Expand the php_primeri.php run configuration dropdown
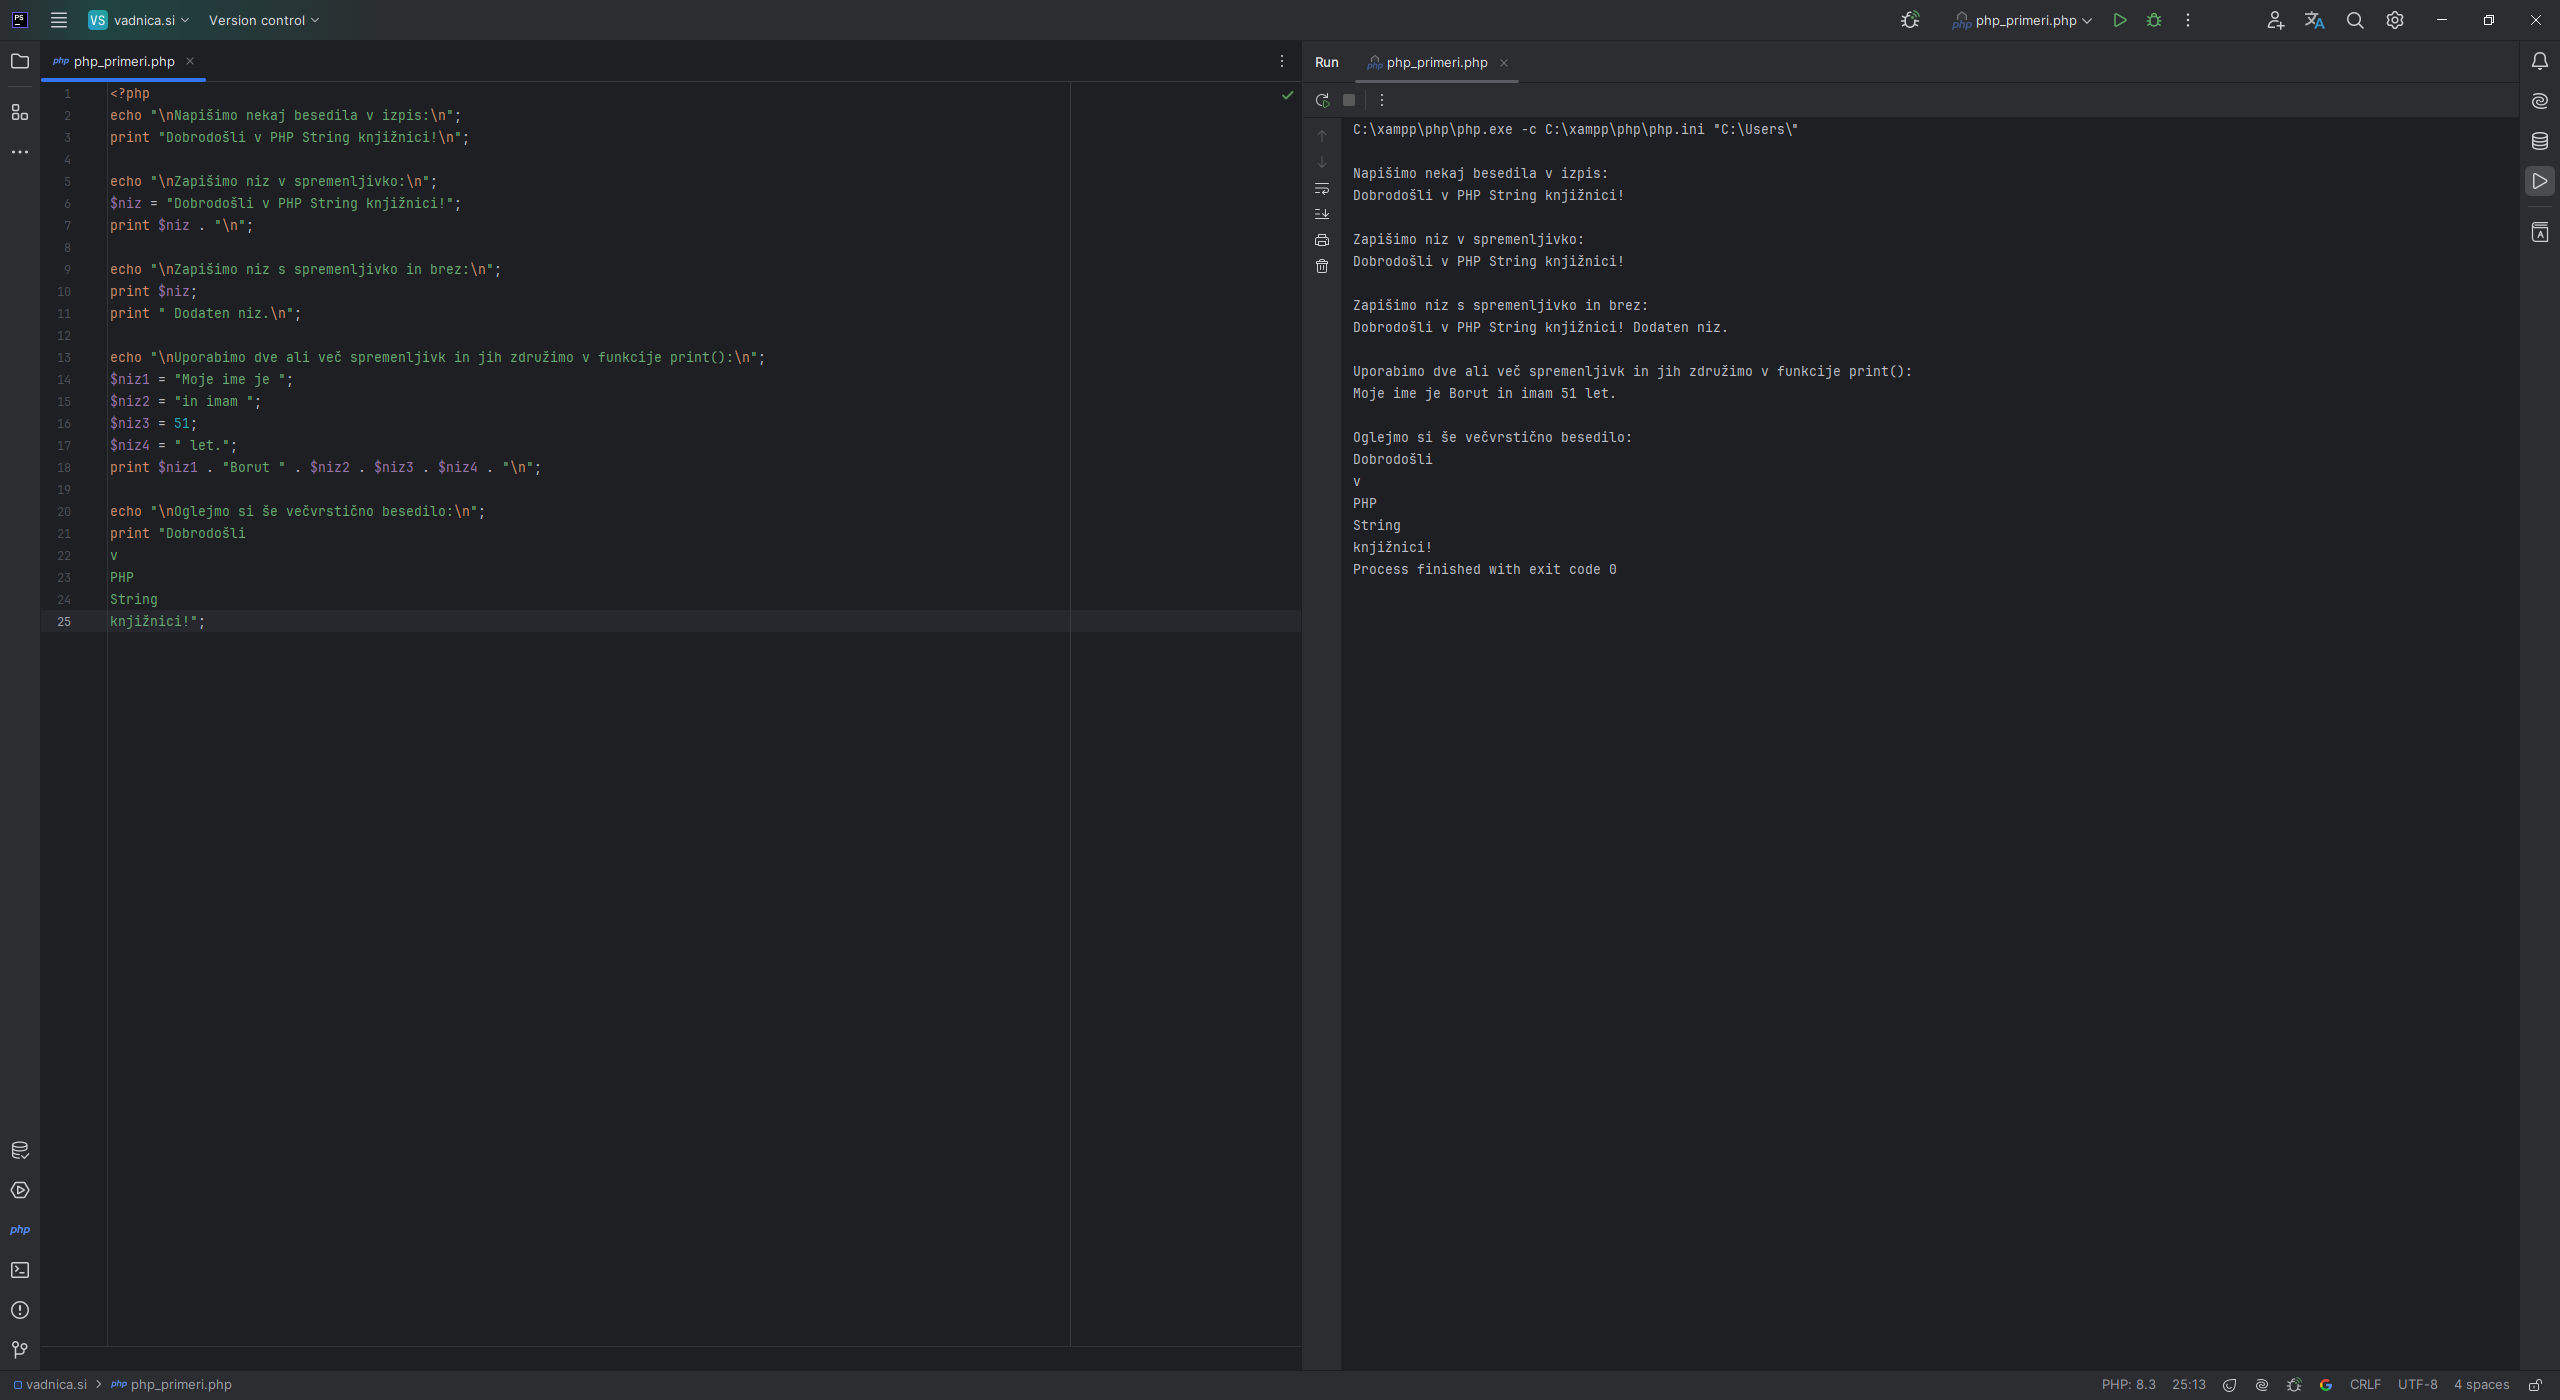The image size is (2560, 1400). click(x=2024, y=20)
